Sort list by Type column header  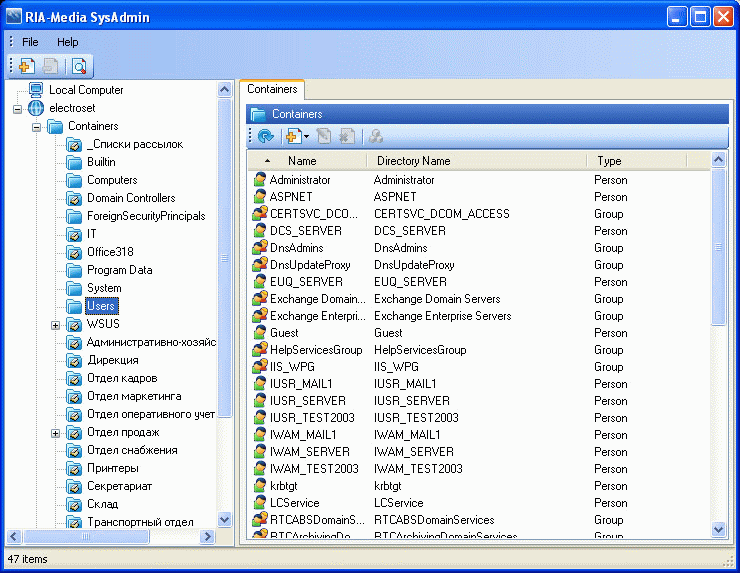click(x=609, y=160)
